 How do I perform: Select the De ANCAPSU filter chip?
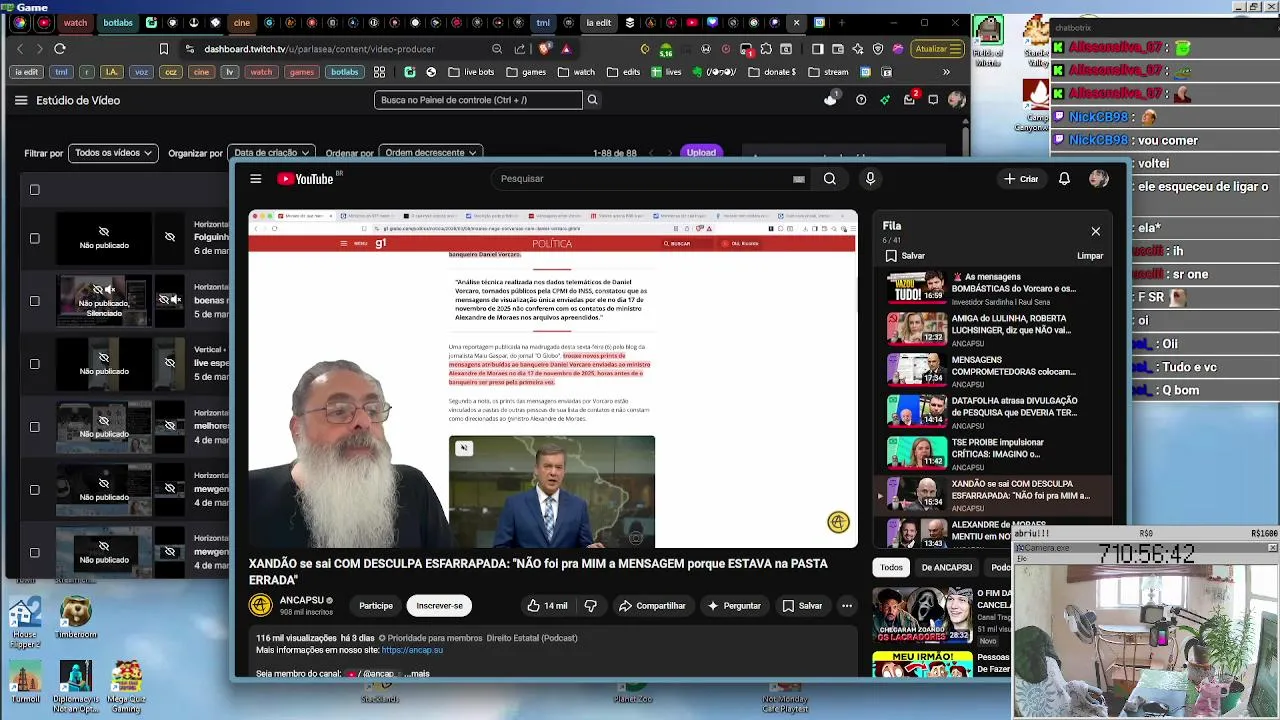pyautogui.click(x=946, y=567)
